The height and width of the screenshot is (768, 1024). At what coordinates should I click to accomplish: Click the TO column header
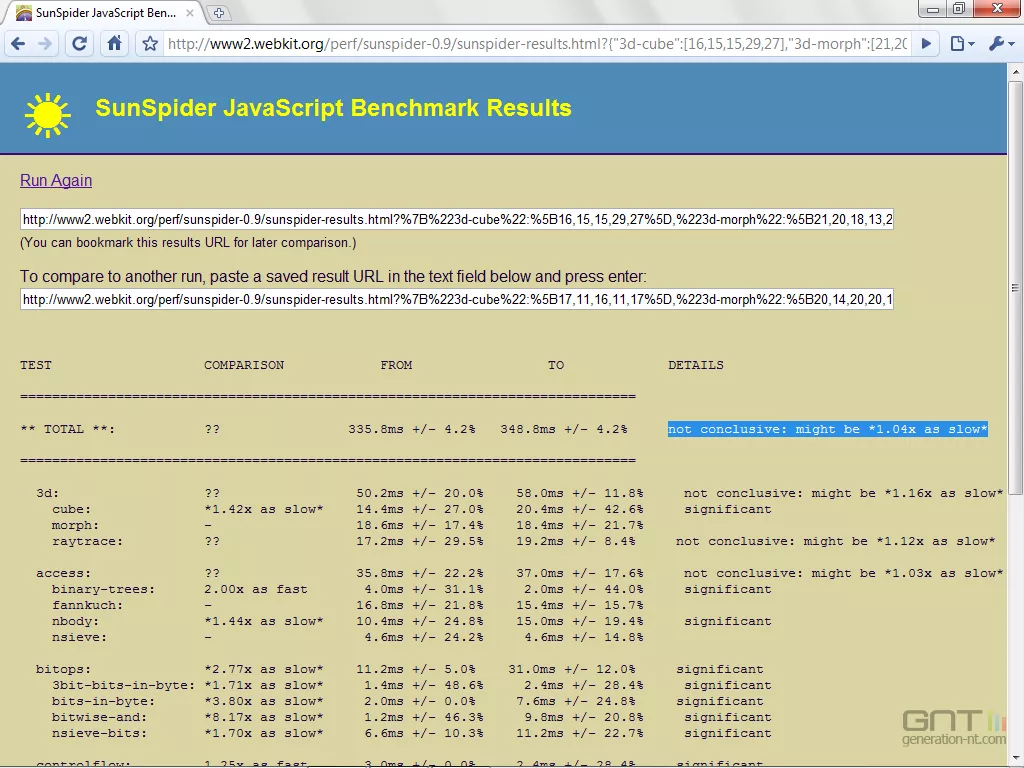coord(556,365)
